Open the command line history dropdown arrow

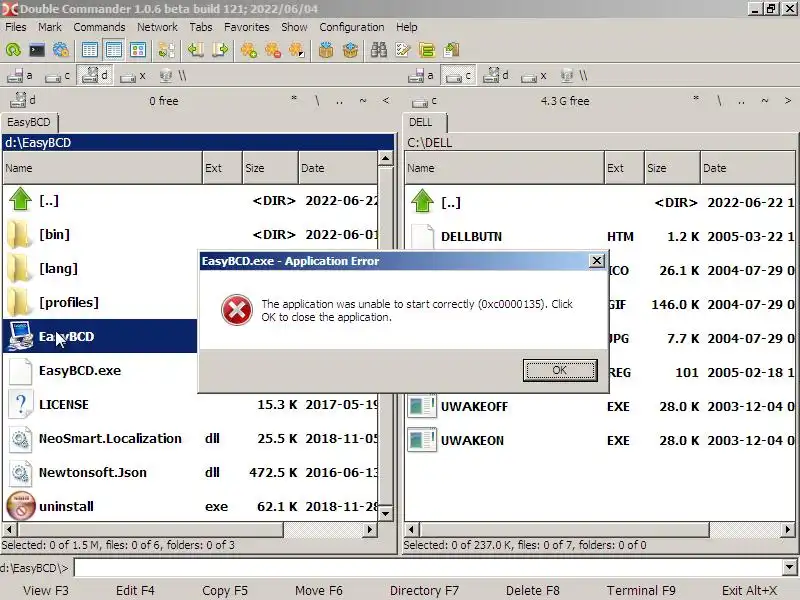(789, 567)
